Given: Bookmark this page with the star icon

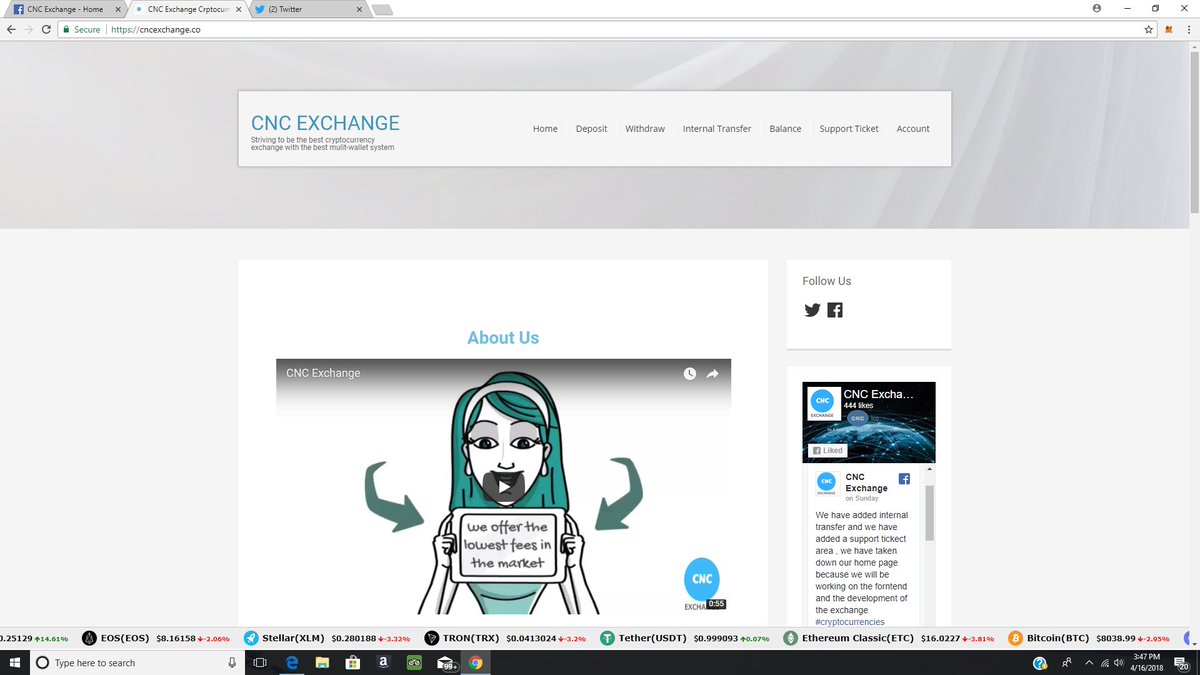Looking at the screenshot, I should tap(1149, 30).
